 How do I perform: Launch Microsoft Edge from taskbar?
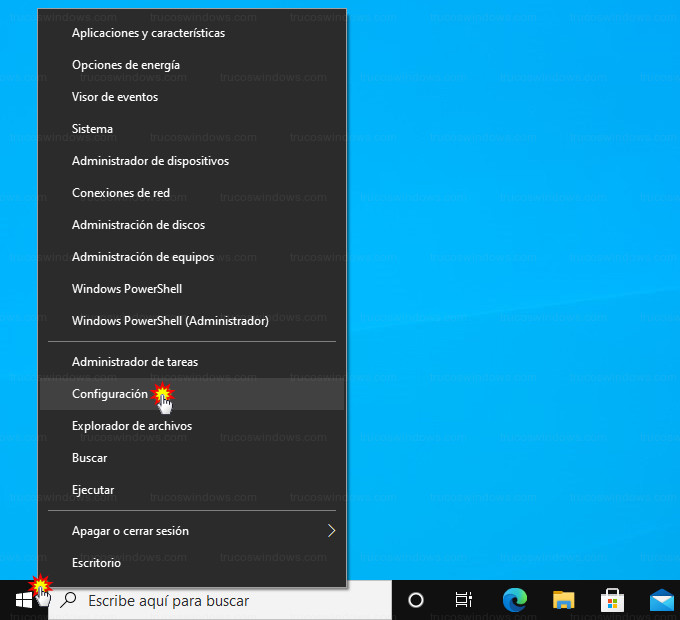pyautogui.click(x=515, y=600)
